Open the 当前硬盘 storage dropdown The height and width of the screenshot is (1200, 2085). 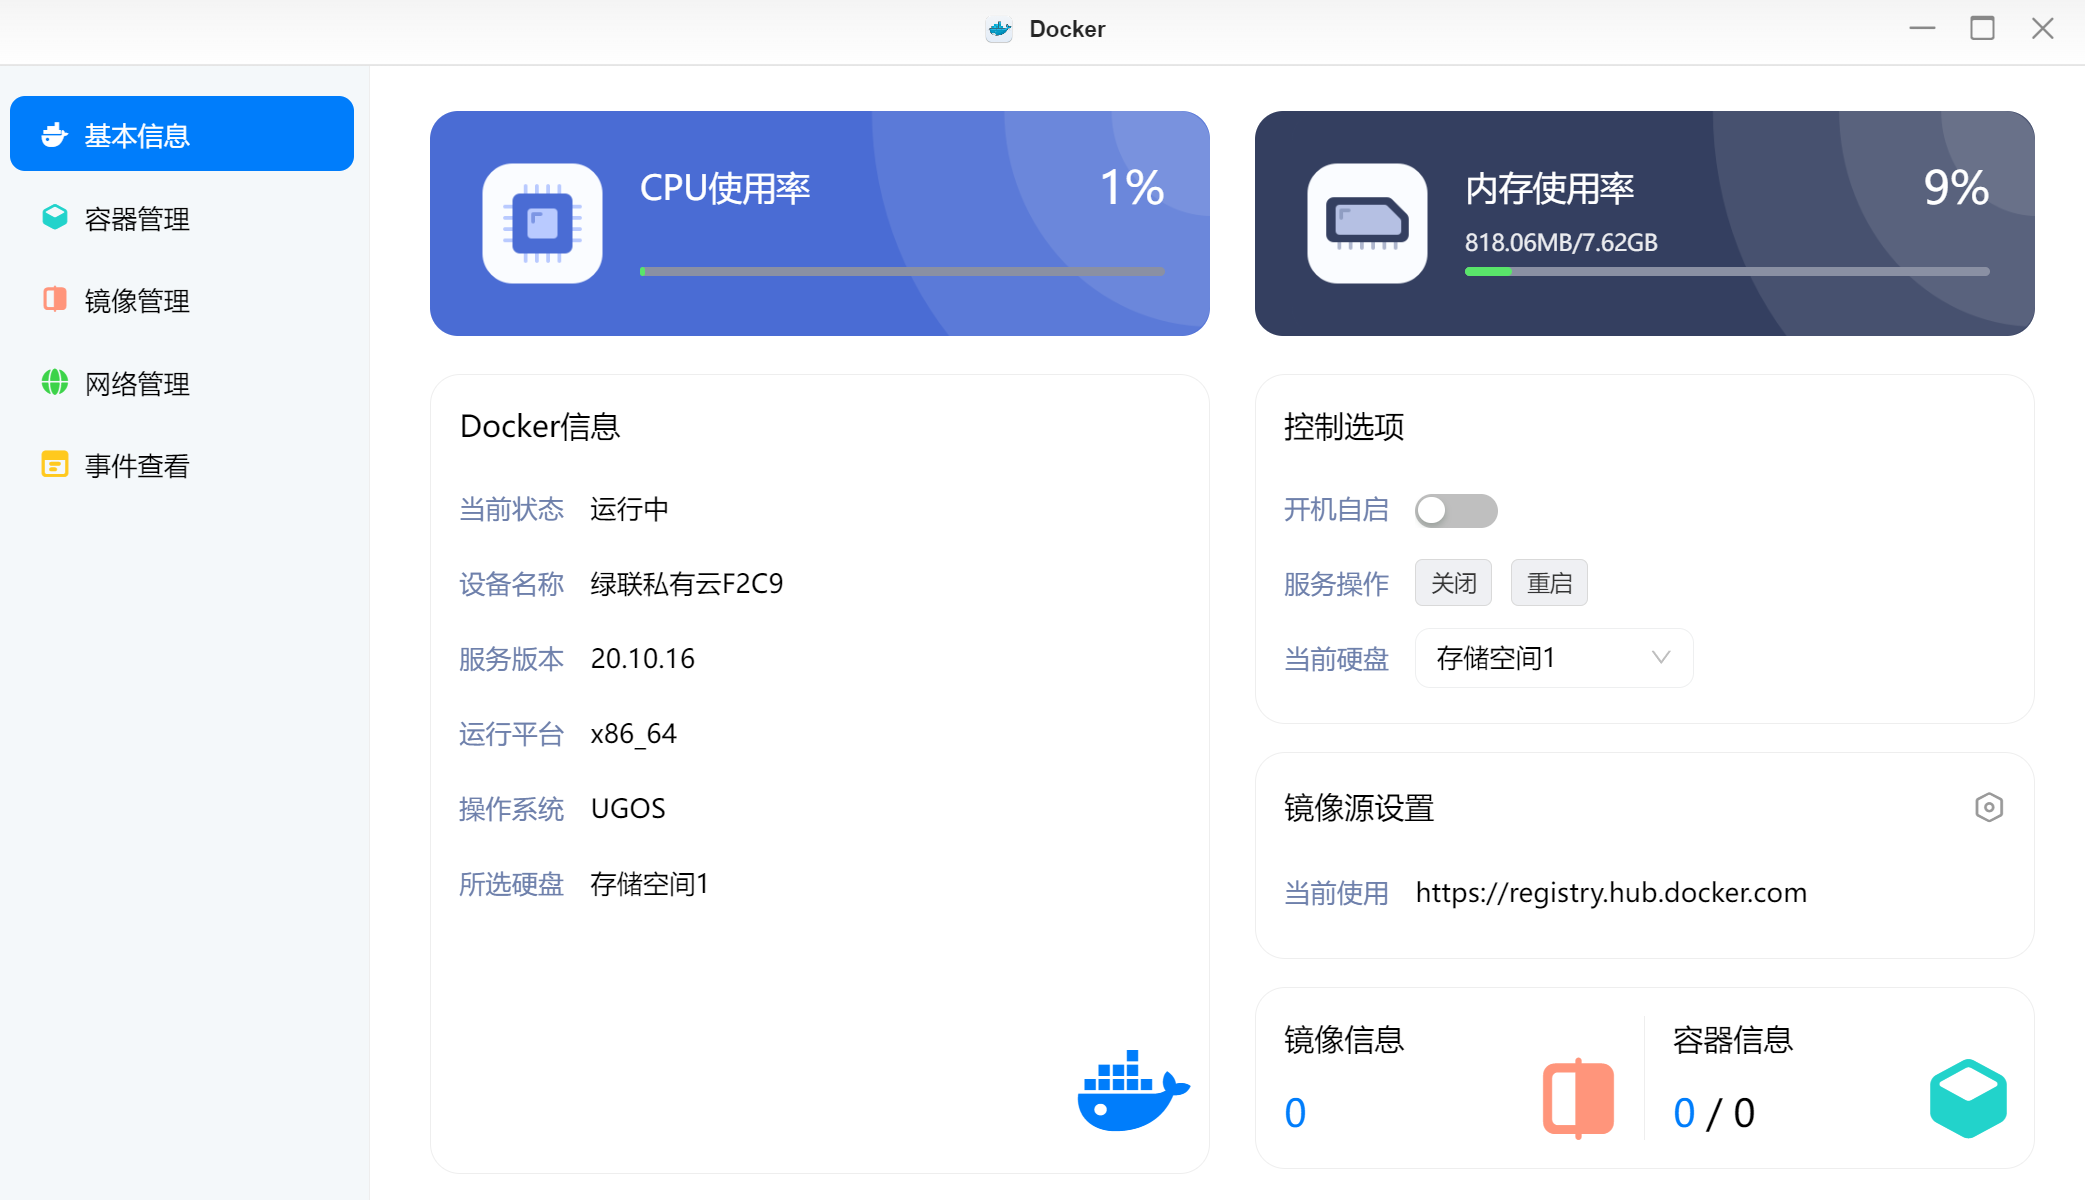pyautogui.click(x=1553, y=658)
